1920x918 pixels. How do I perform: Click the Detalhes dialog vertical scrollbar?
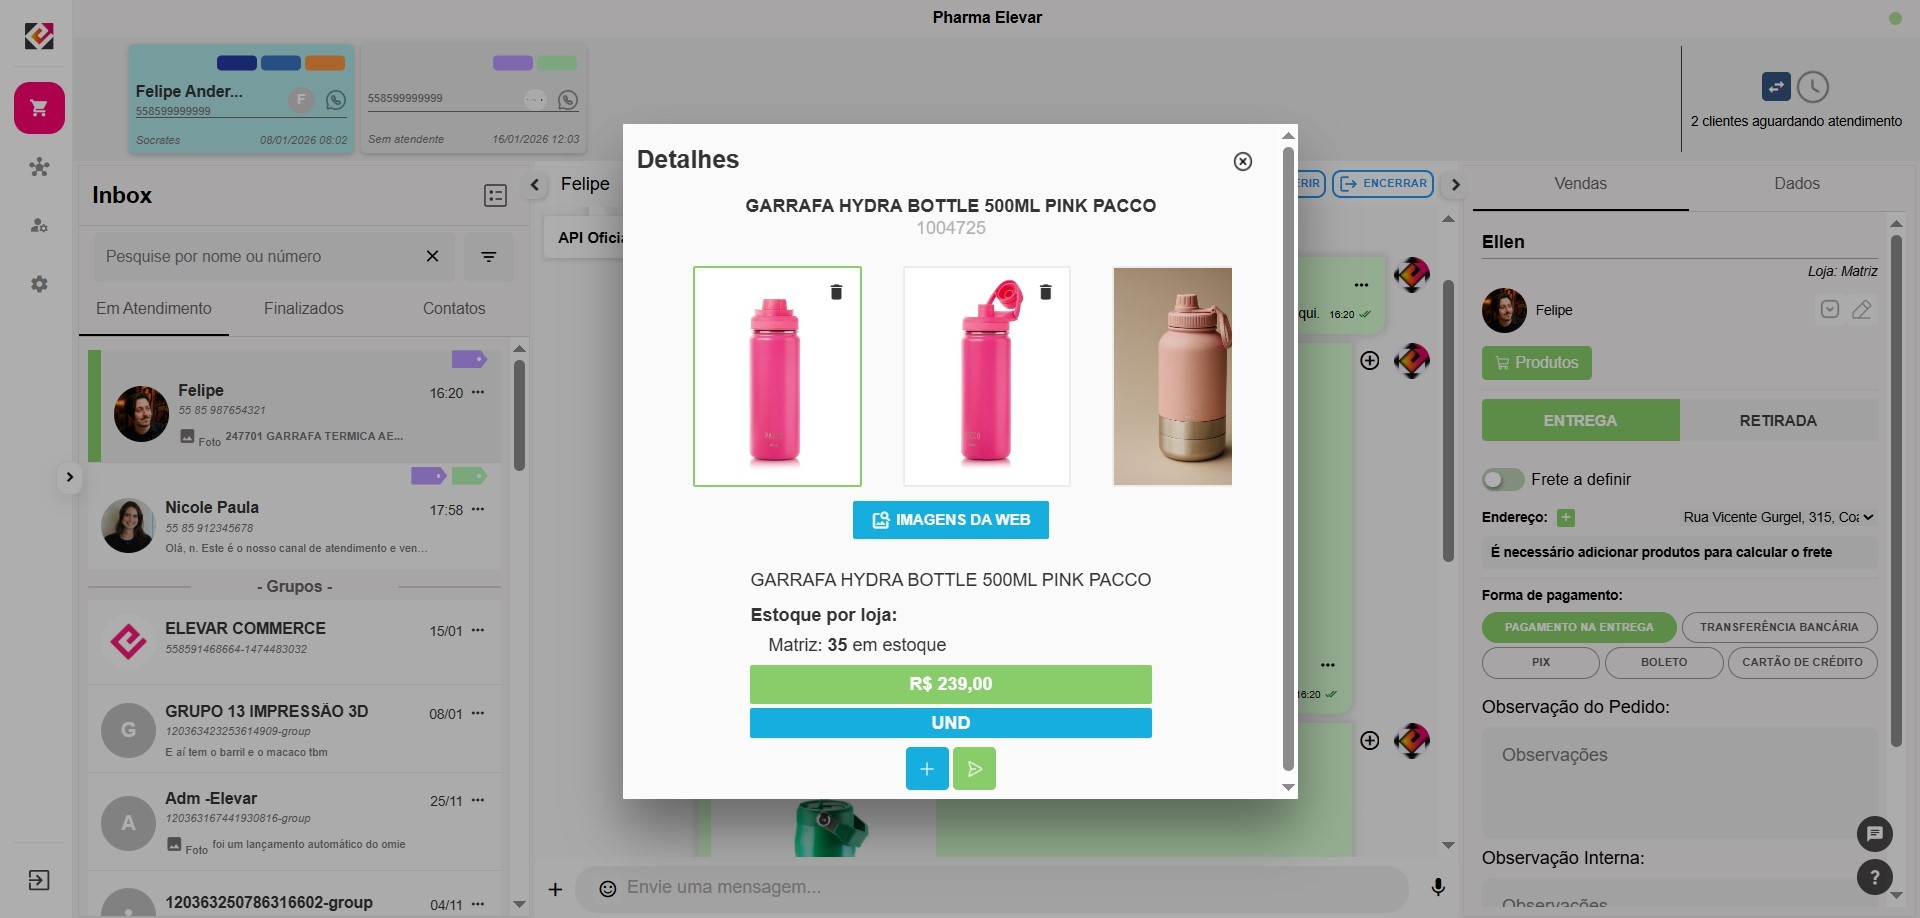point(1289,460)
